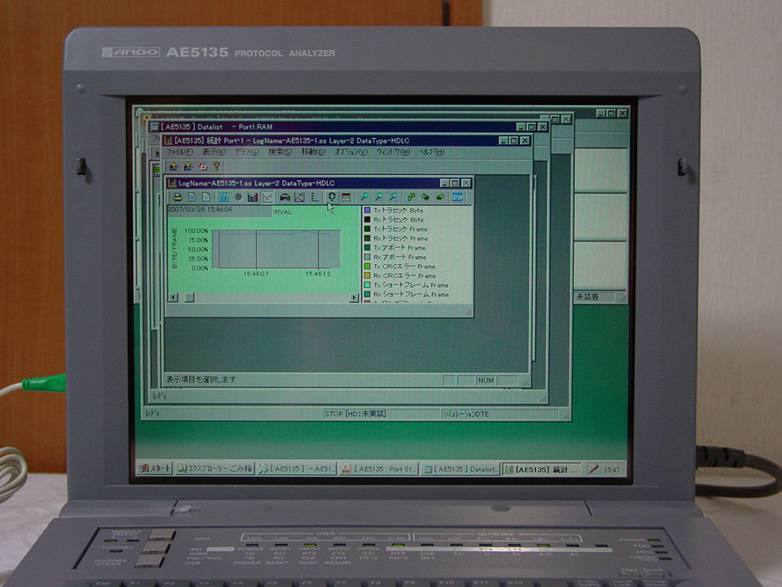The height and width of the screenshot is (587, 782).
Task: Open the ヘルプ(H) menu
Action: 431,152
